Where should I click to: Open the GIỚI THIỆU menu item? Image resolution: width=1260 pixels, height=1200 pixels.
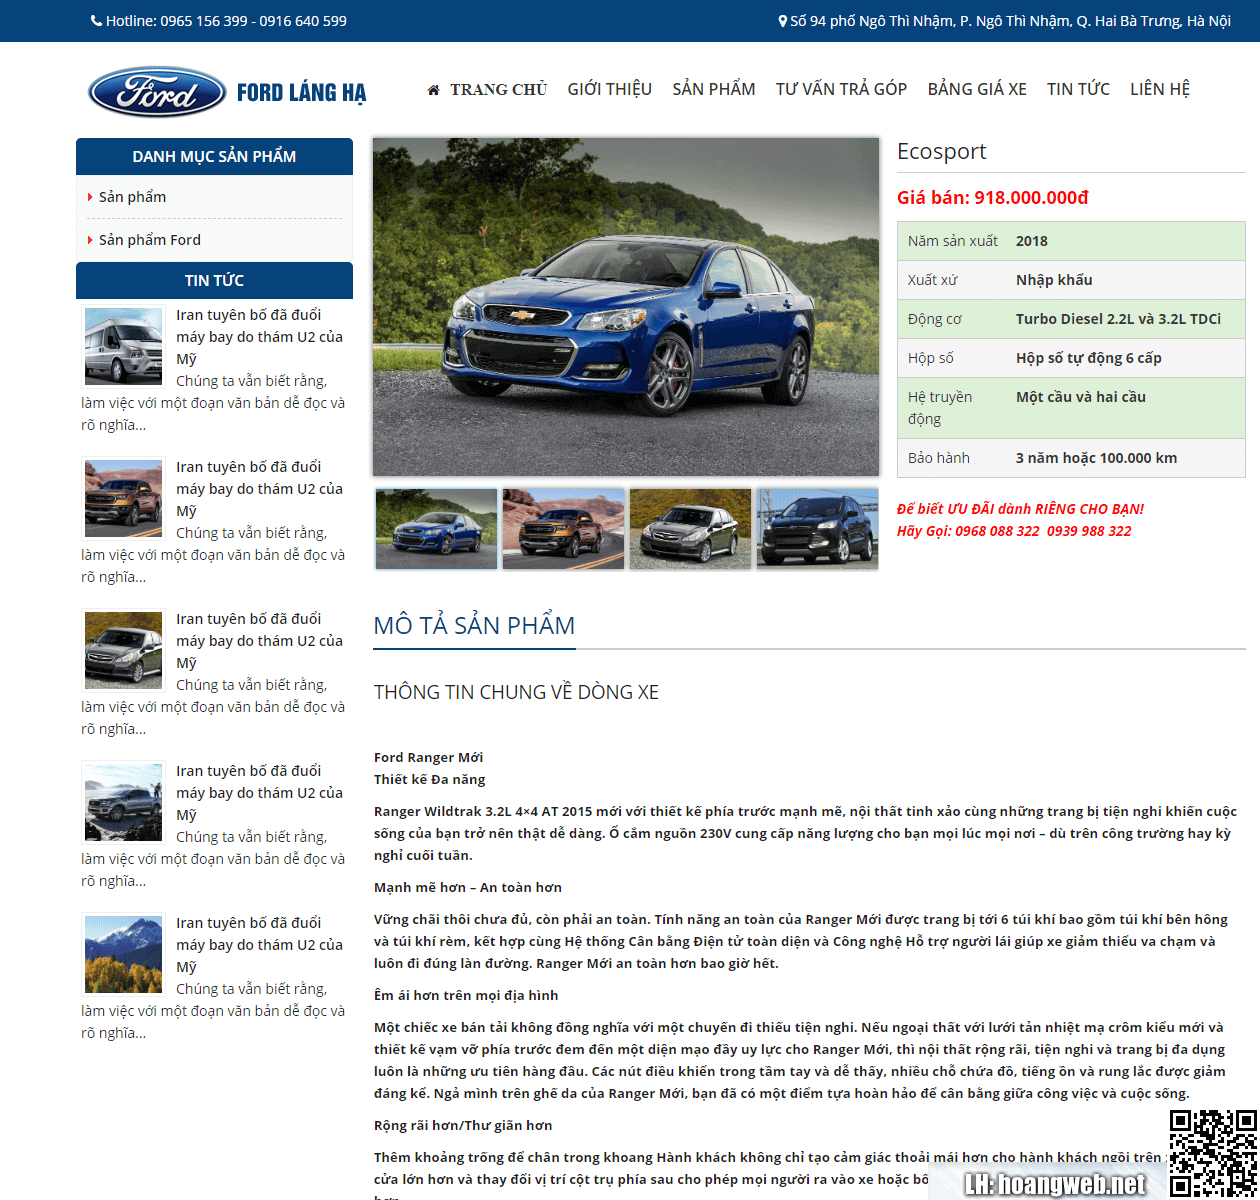[609, 89]
